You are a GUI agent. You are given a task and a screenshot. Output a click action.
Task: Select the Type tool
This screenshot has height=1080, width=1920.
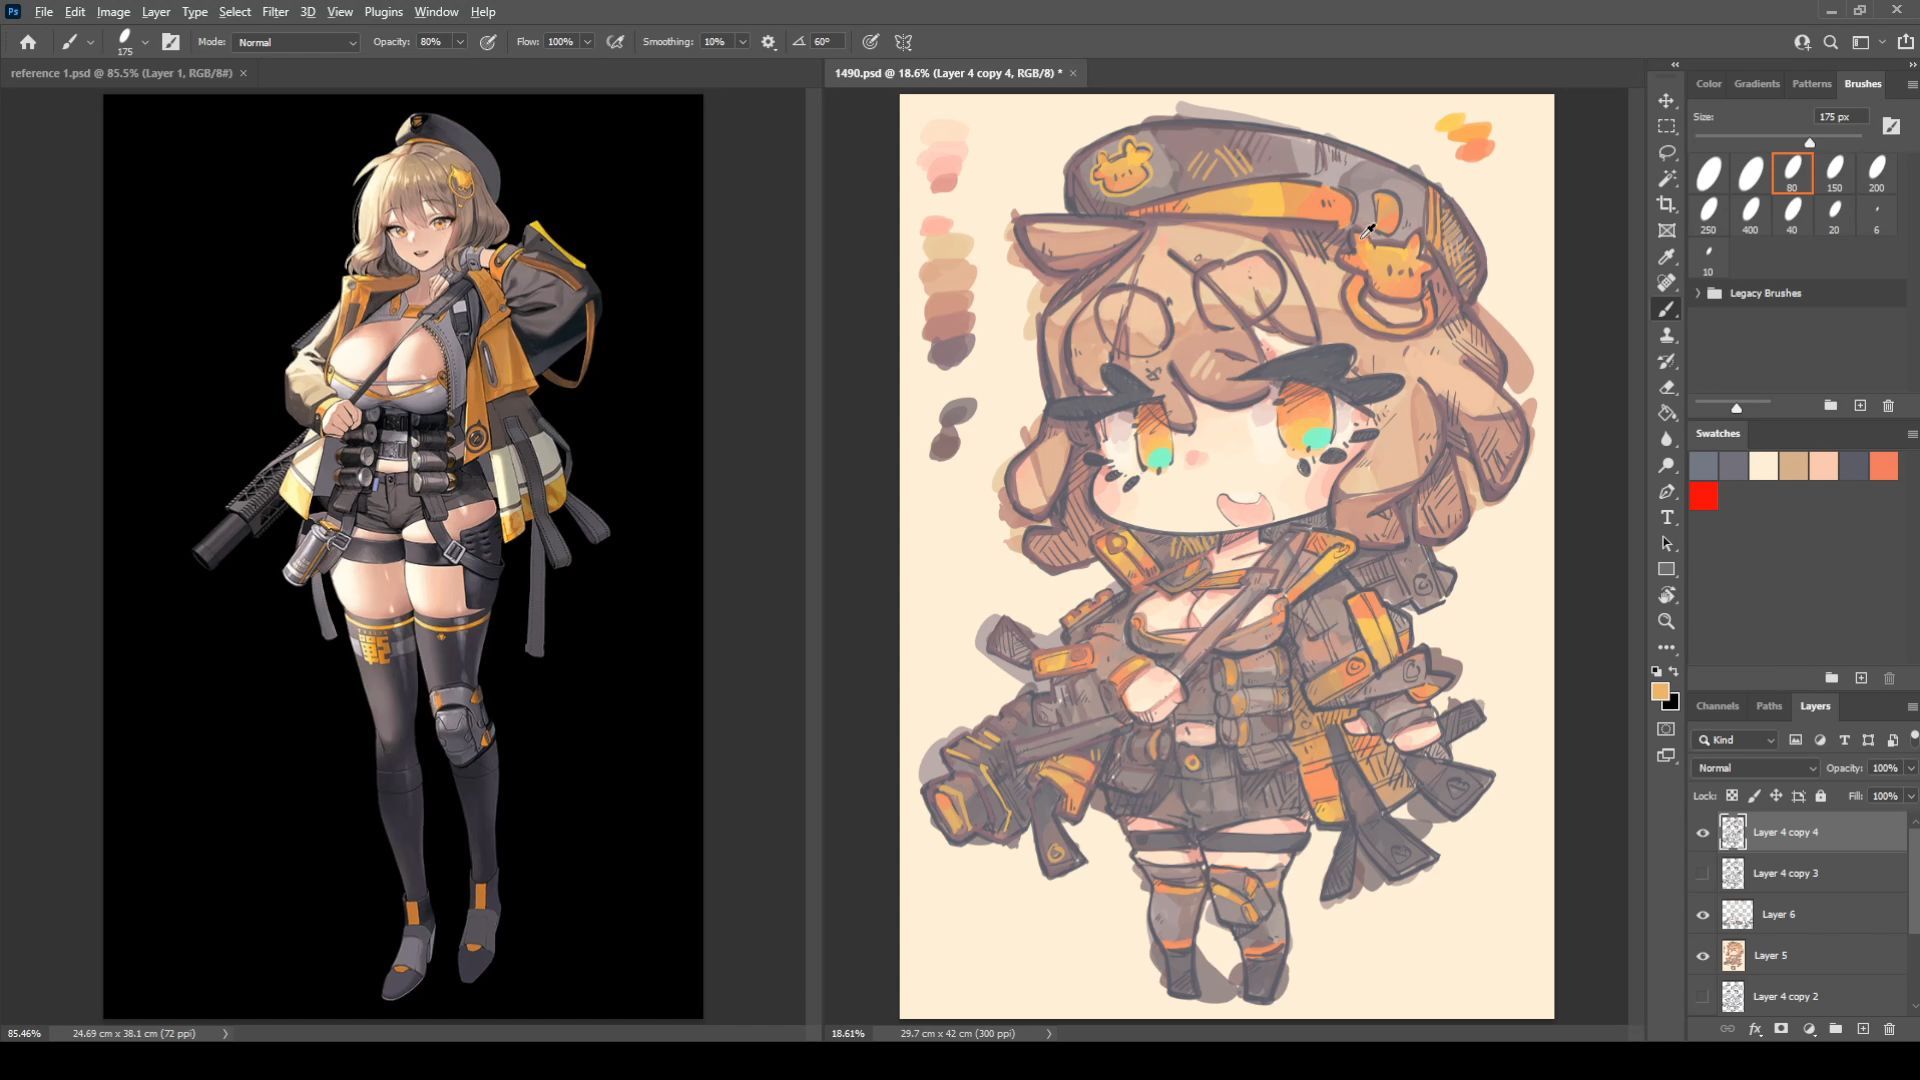[1666, 517]
